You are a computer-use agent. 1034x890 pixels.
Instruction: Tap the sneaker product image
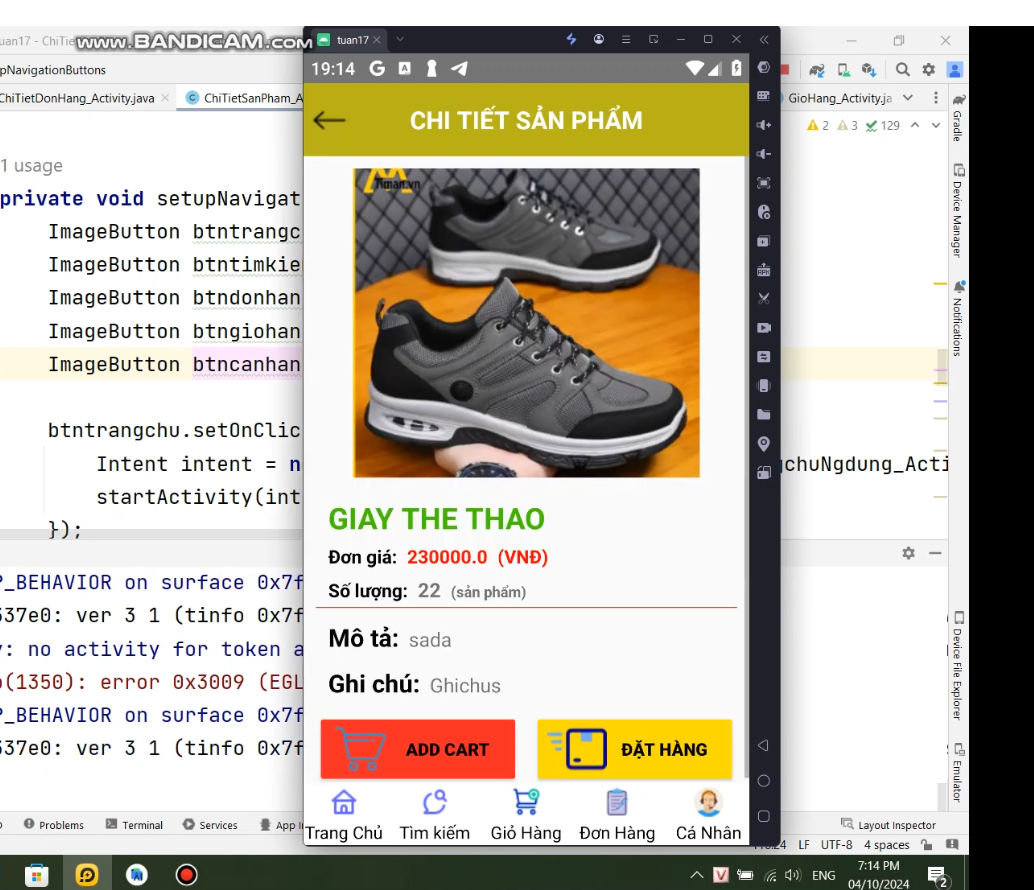(x=526, y=322)
